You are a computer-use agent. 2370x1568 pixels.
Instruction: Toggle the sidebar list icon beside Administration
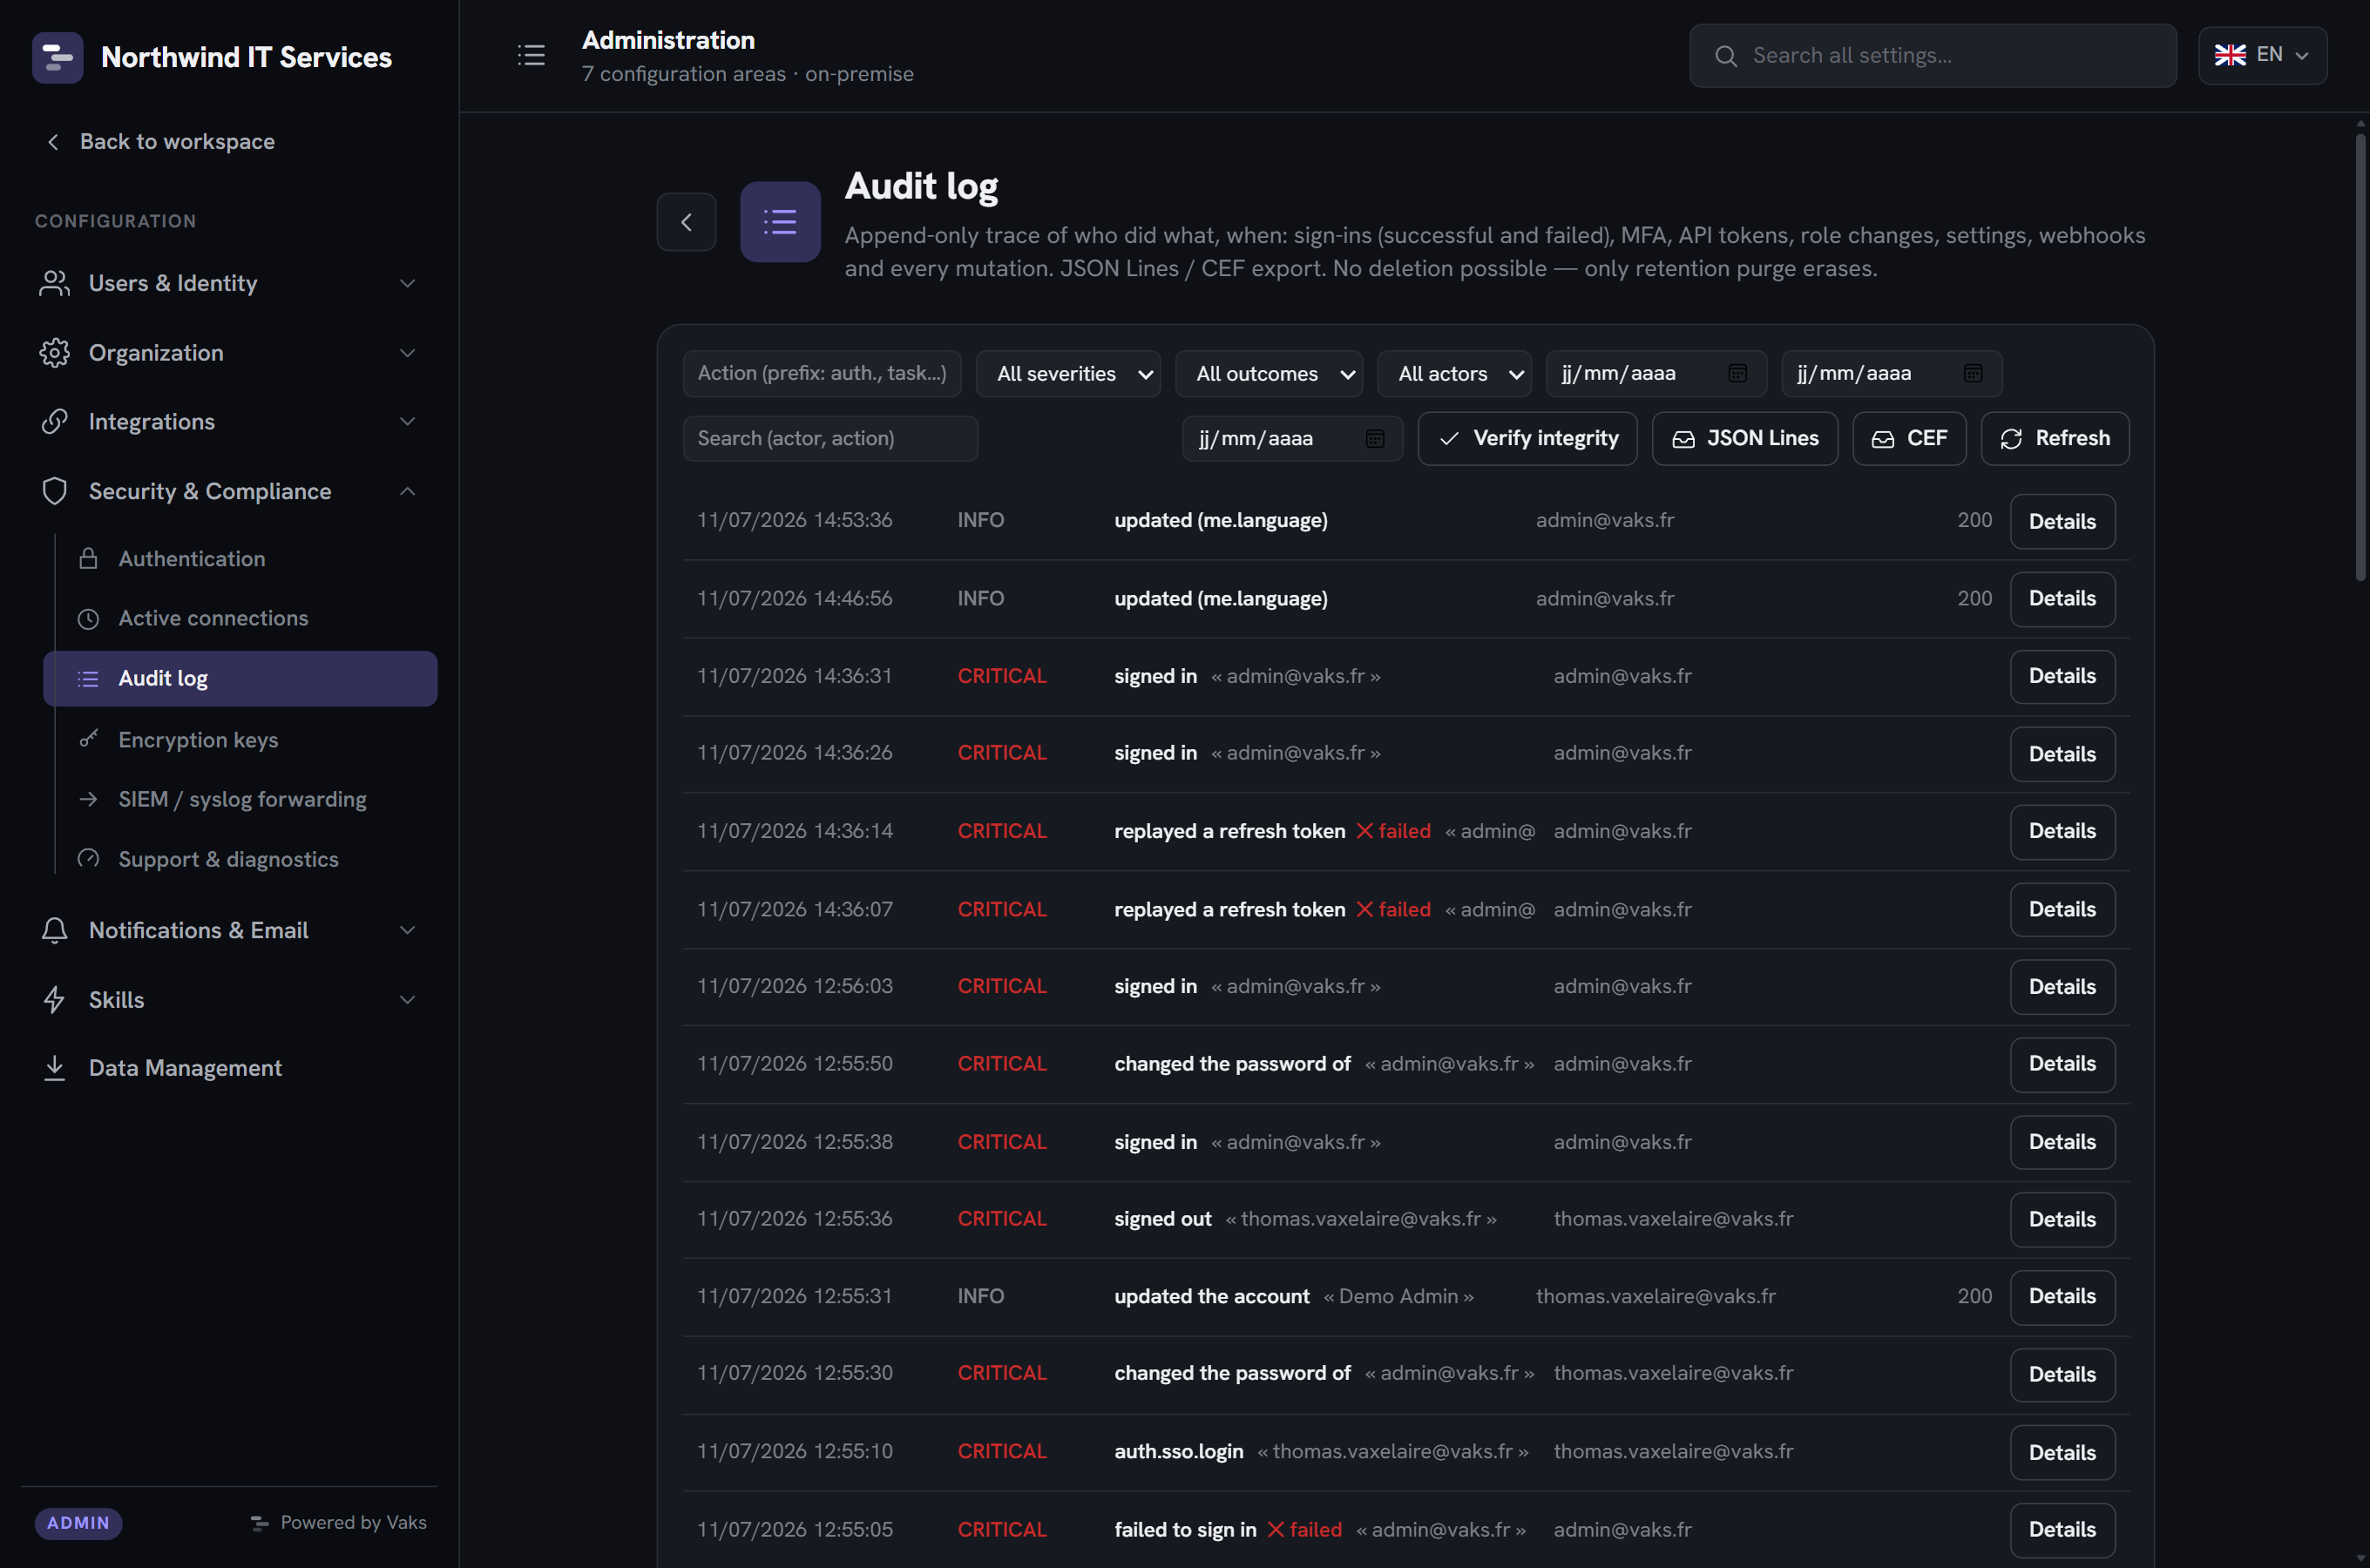(531, 55)
